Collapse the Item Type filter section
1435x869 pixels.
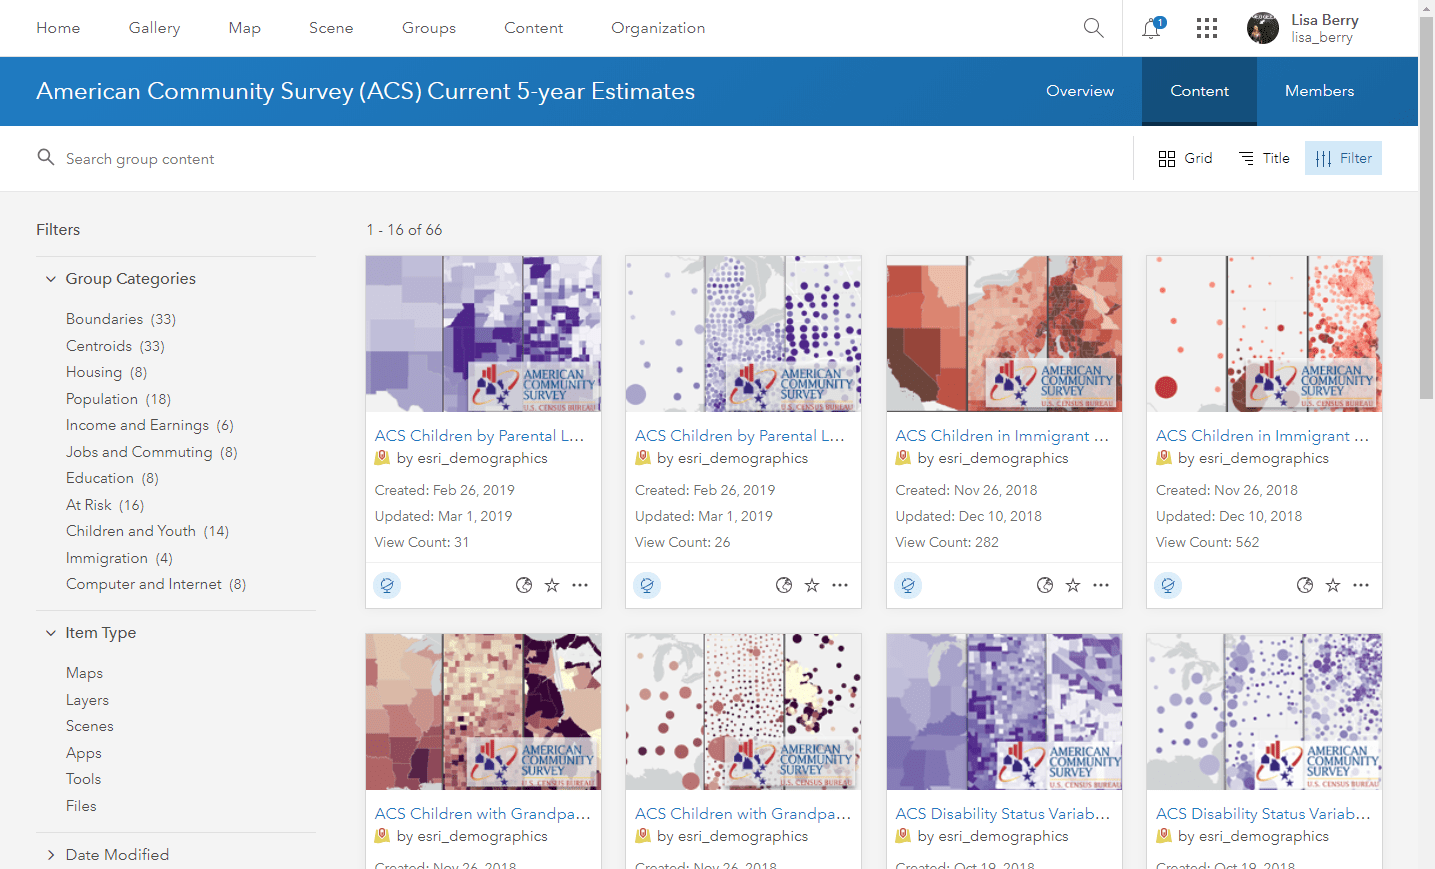coord(91,633)
